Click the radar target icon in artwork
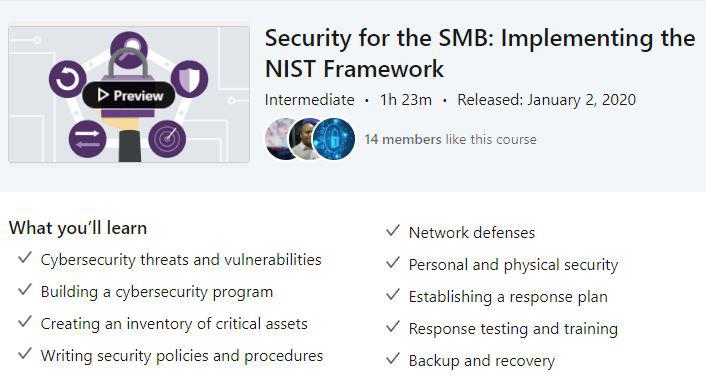The width and height of the screenshot is (706, 391). click(x=167, y=139)
